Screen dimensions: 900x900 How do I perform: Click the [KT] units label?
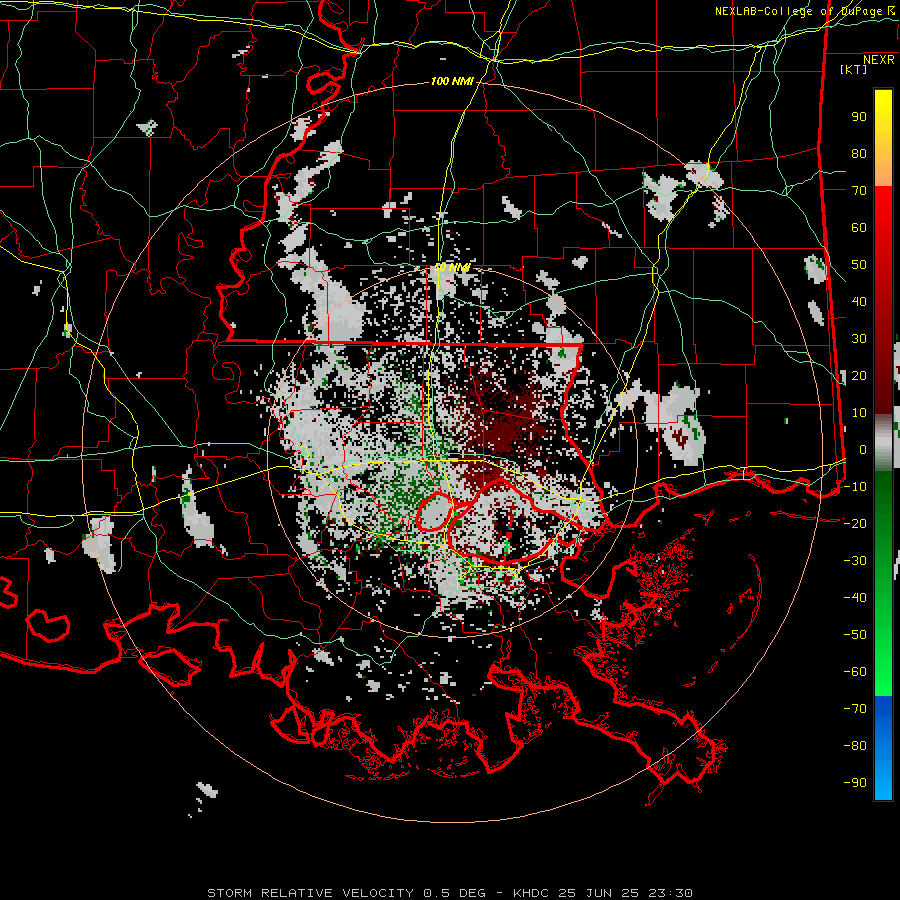[854, 69]
